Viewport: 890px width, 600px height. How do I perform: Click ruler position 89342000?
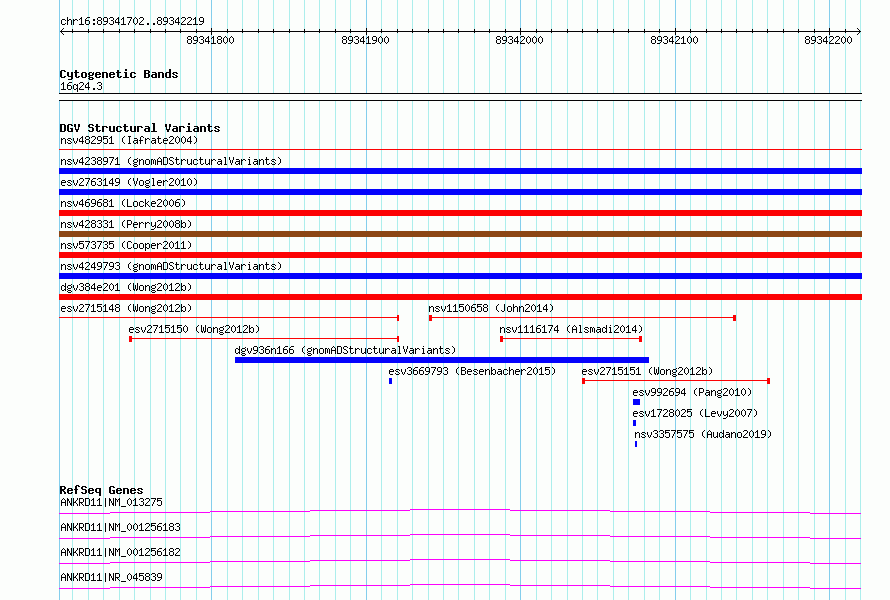tap(519, 40)
